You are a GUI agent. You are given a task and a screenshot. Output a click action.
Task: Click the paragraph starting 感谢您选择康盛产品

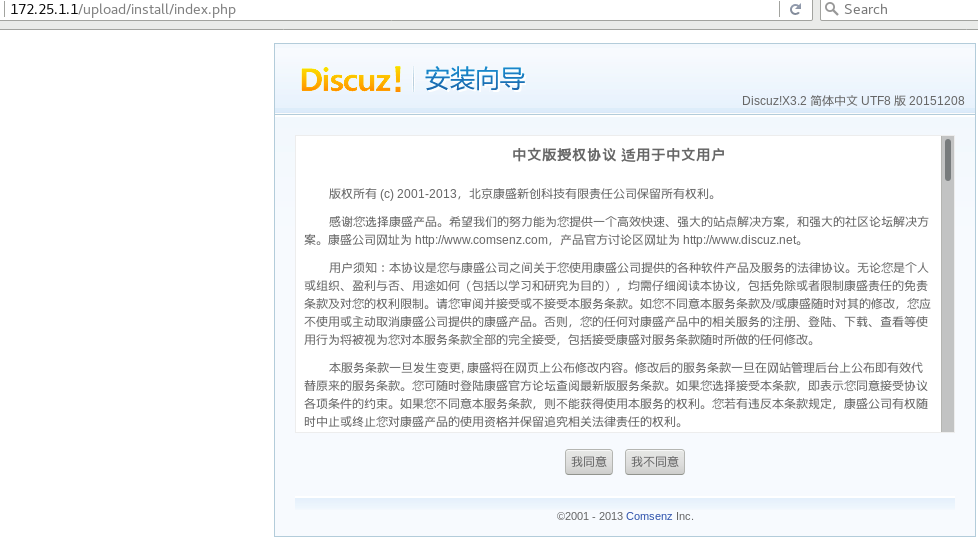pos(616,231)
